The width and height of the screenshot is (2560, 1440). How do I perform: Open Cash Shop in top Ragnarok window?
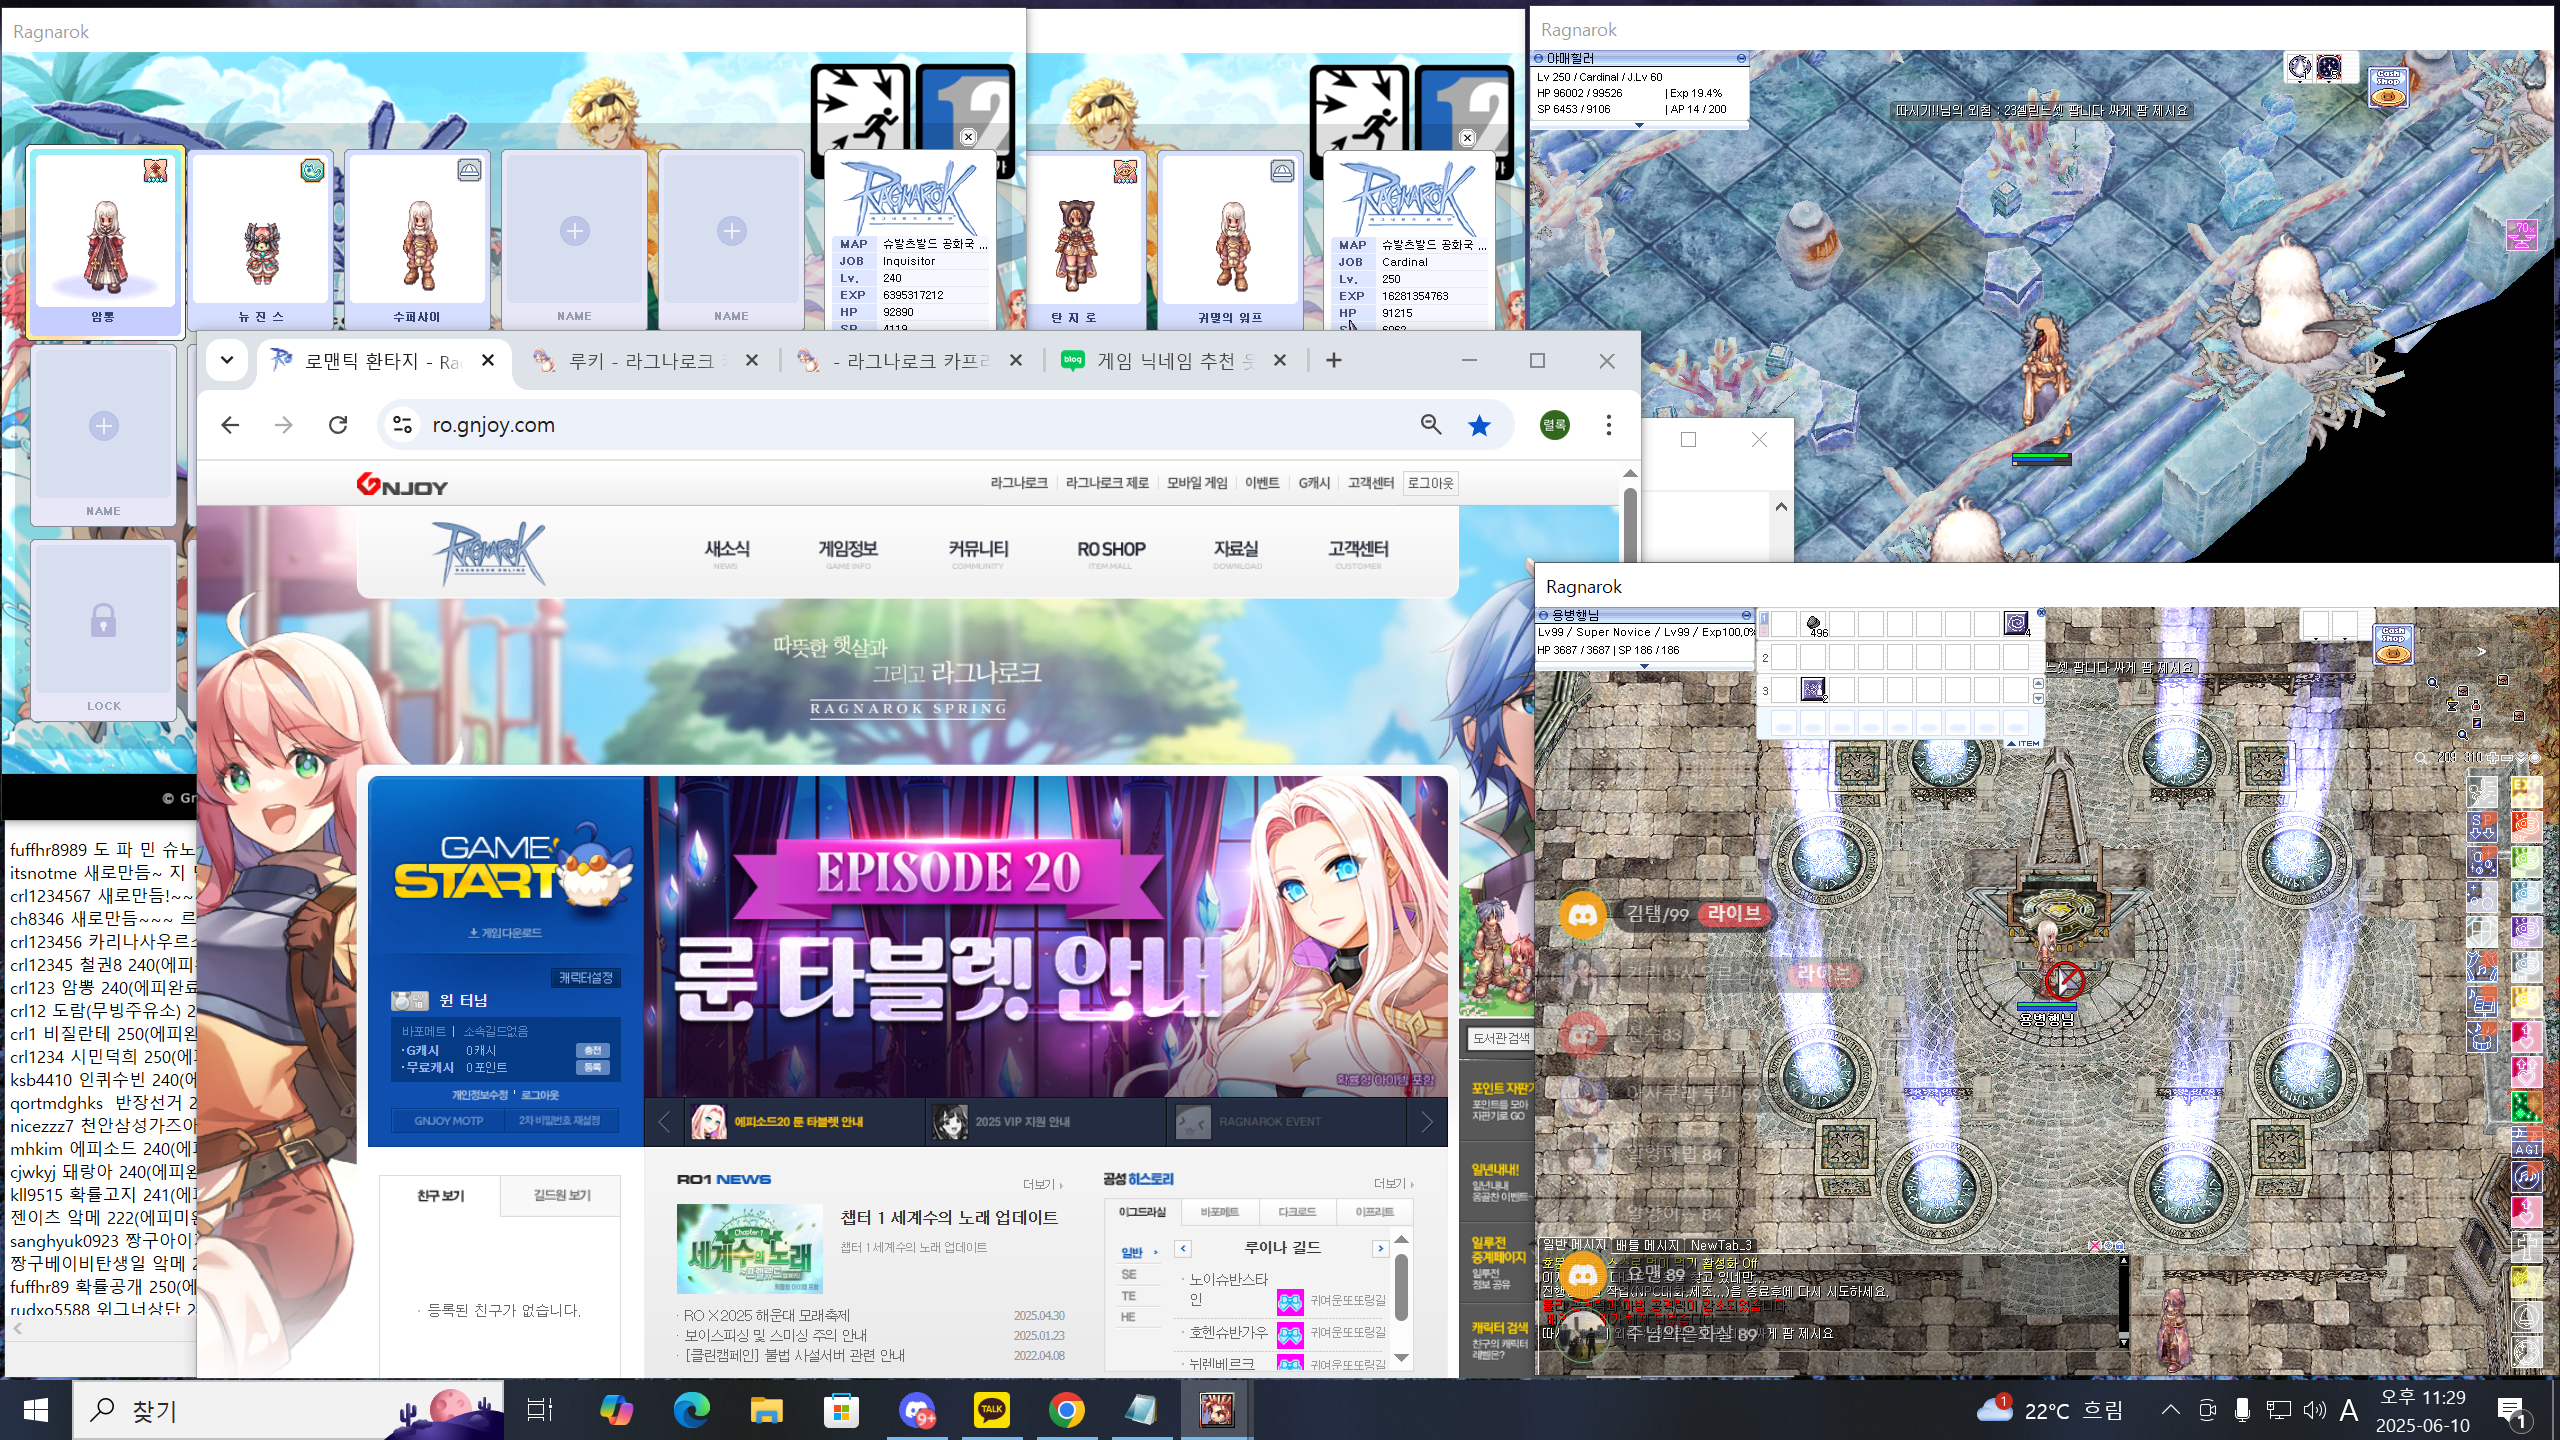[x=2388, y=87]
